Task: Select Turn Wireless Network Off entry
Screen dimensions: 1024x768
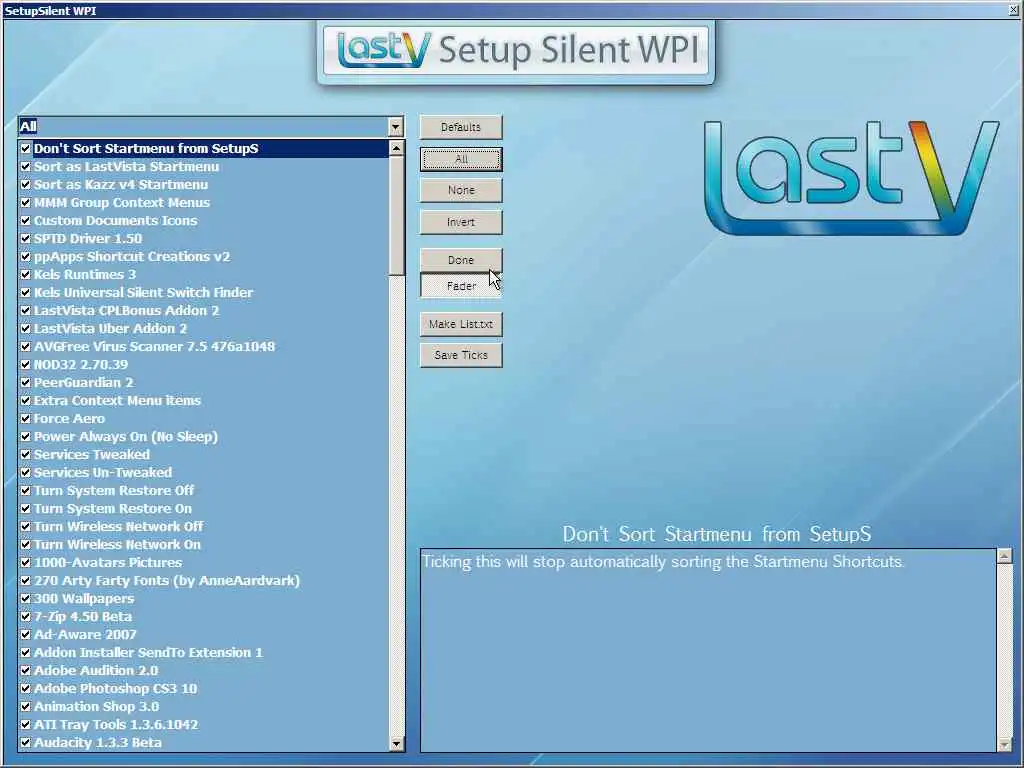Action: click(118, 526)
